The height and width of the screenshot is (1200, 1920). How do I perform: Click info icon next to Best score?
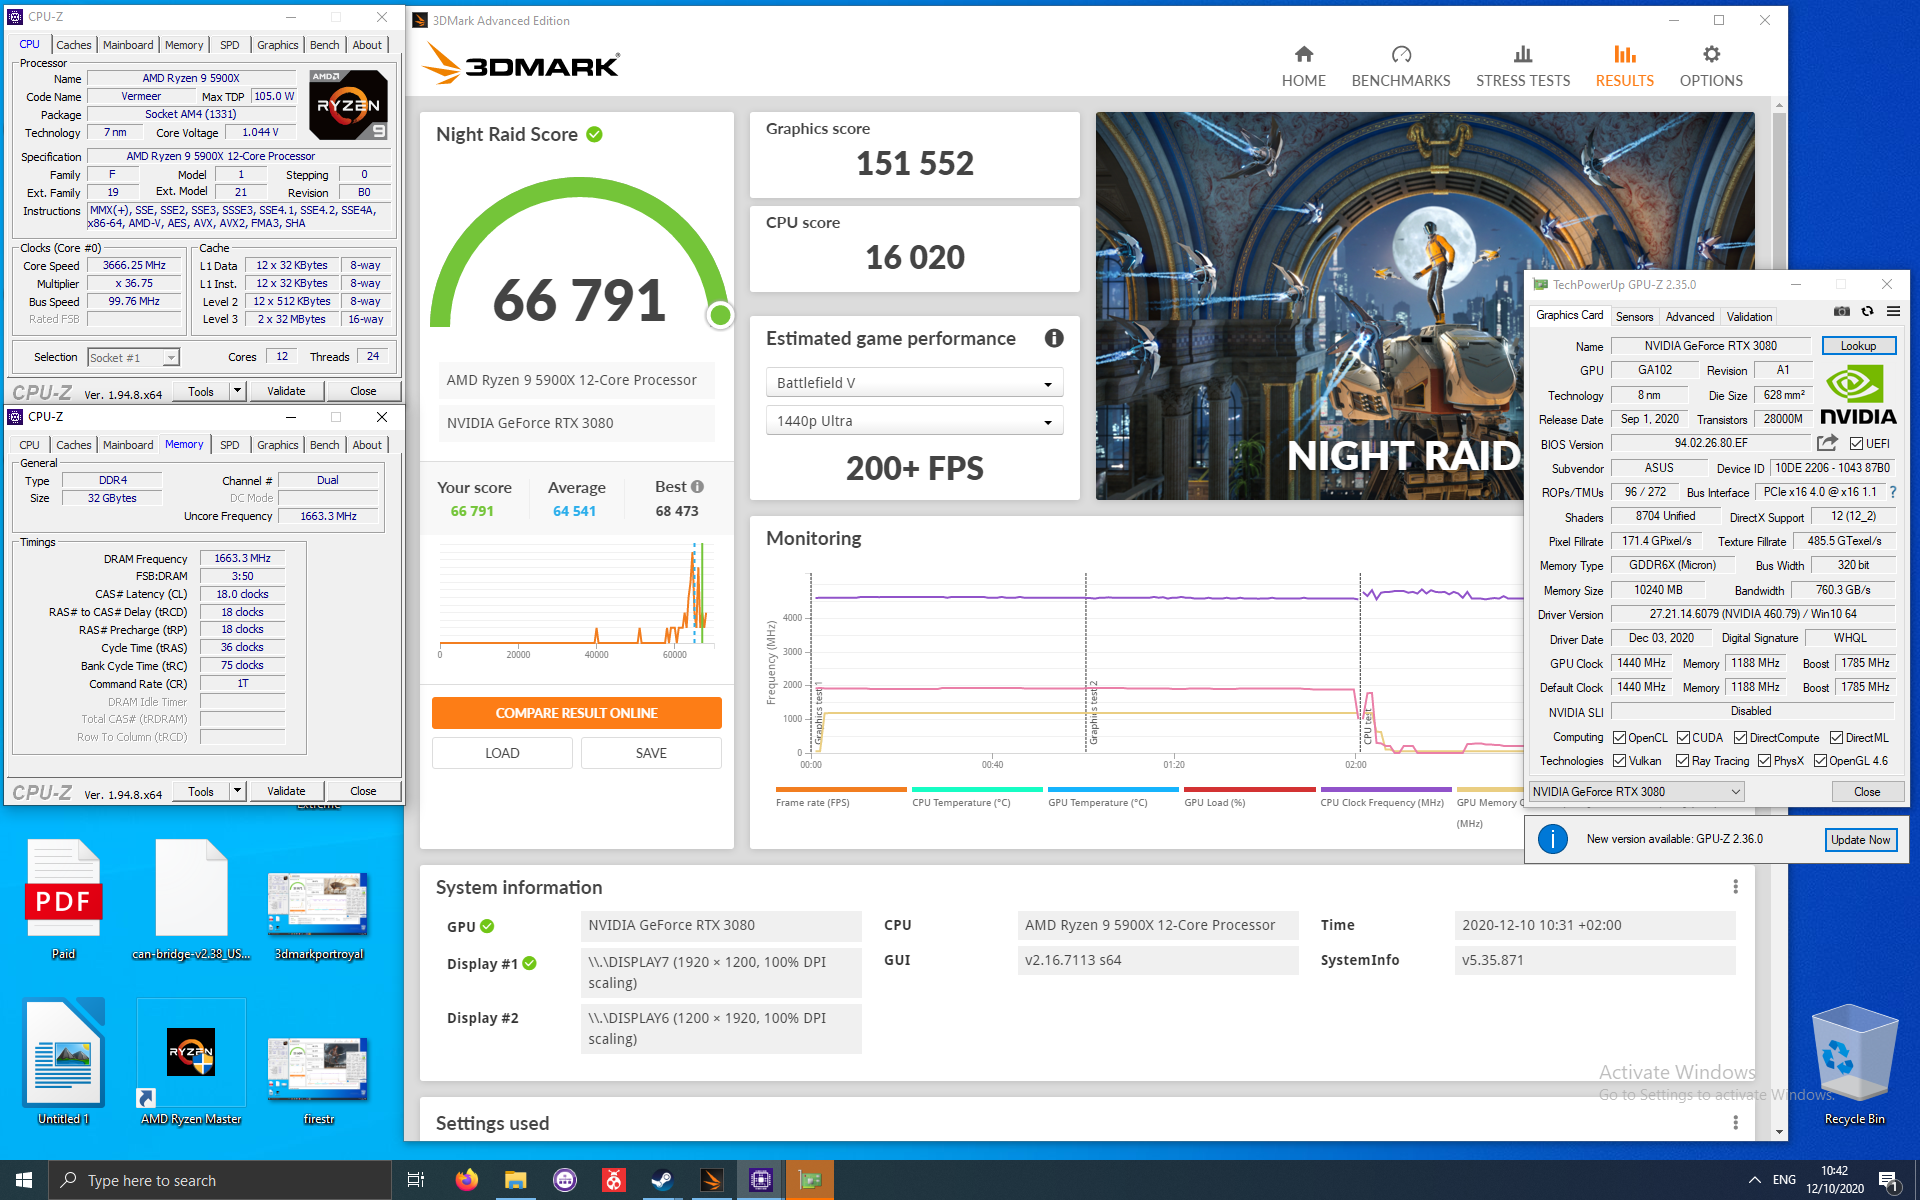coord(698,487)
